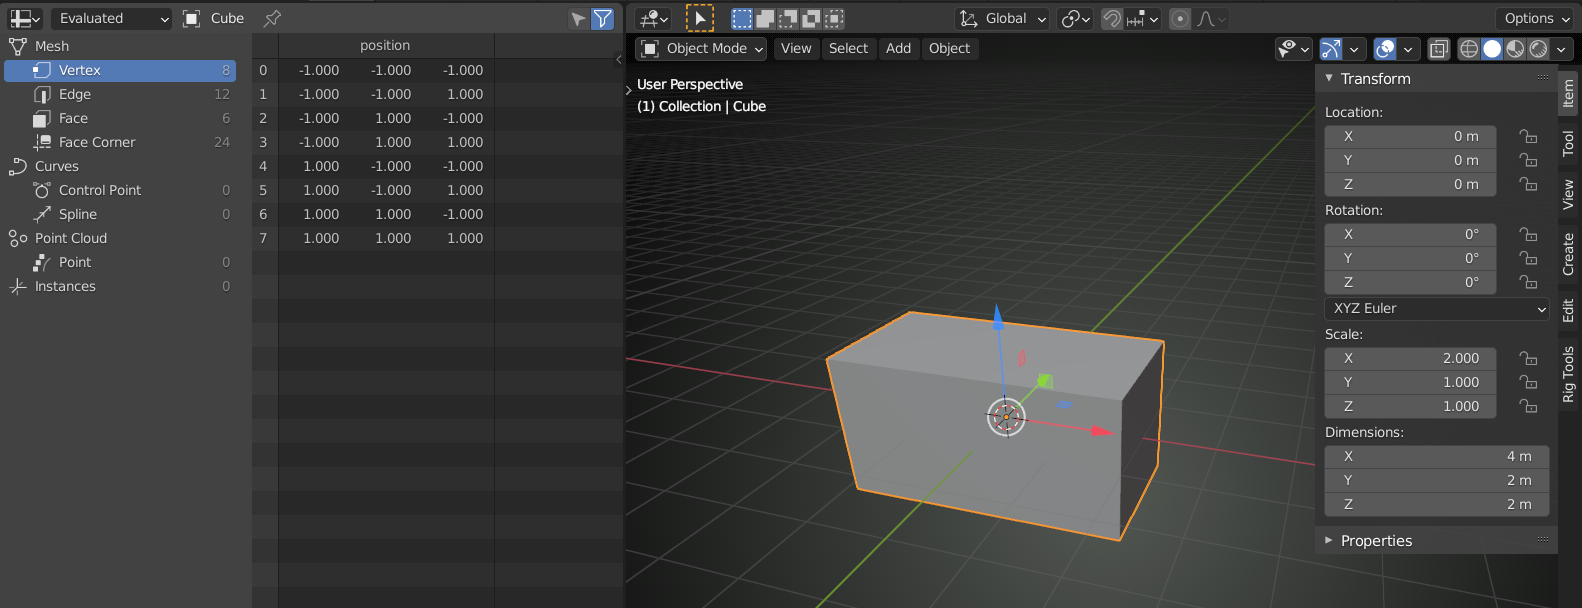Choose the Invert selection mode icon

[811, 19]
